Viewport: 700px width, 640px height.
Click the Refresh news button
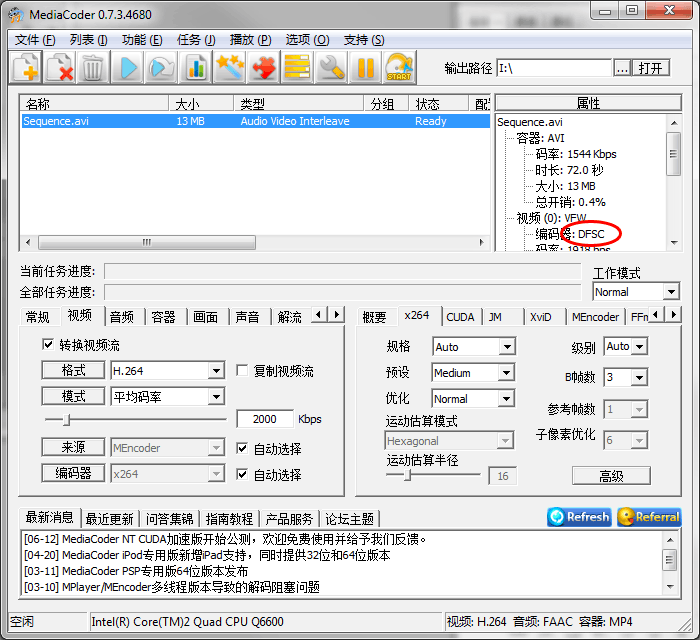pyautogui.click(x=579, y=517)
